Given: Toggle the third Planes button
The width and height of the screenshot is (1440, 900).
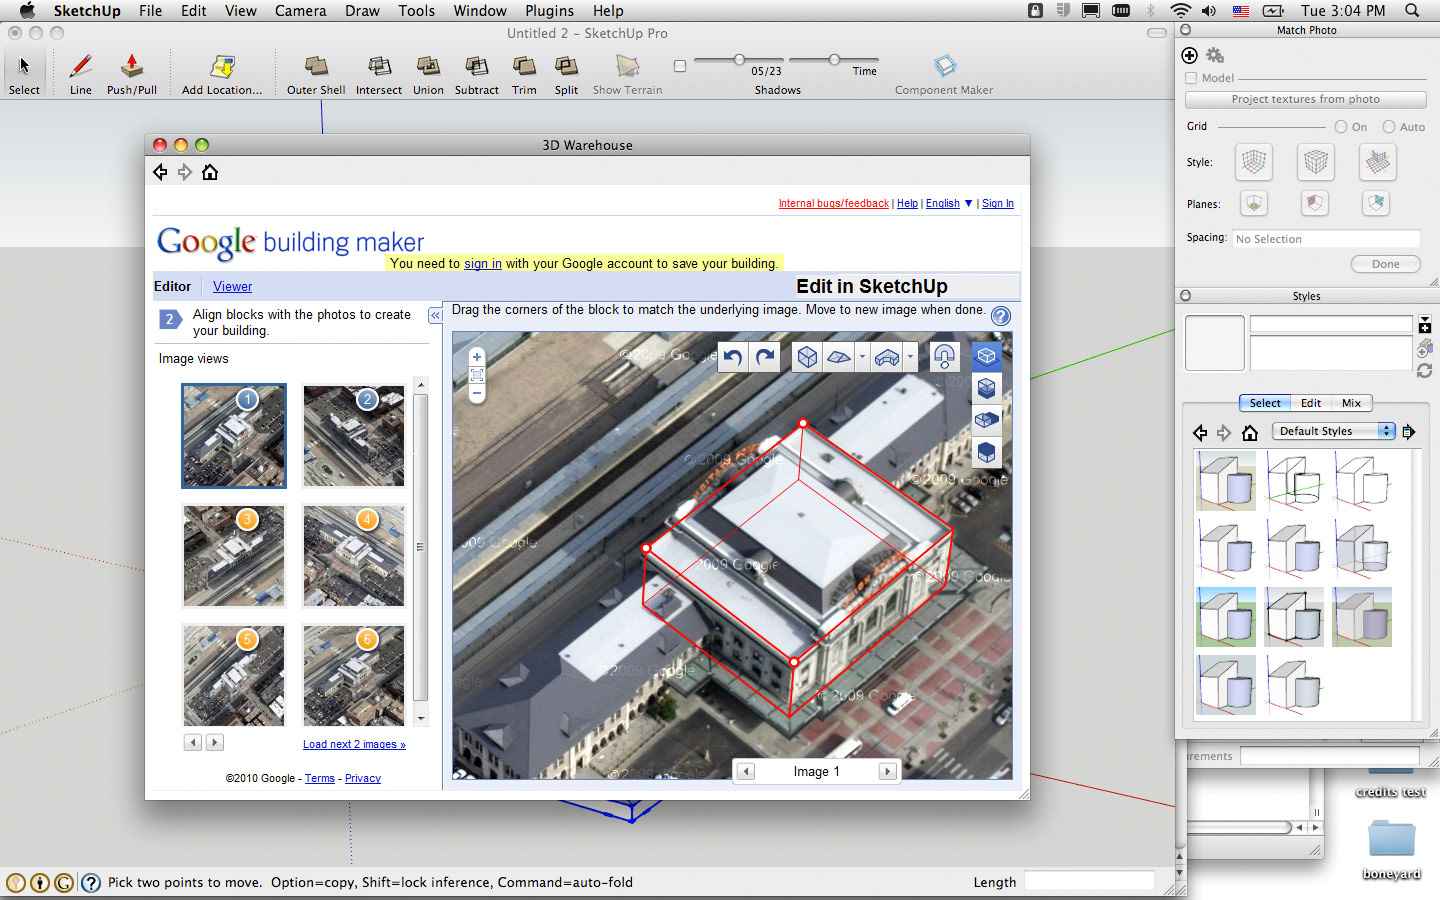Looking at the screenshot, I should pyautogui.click(x=1376, y=204).
